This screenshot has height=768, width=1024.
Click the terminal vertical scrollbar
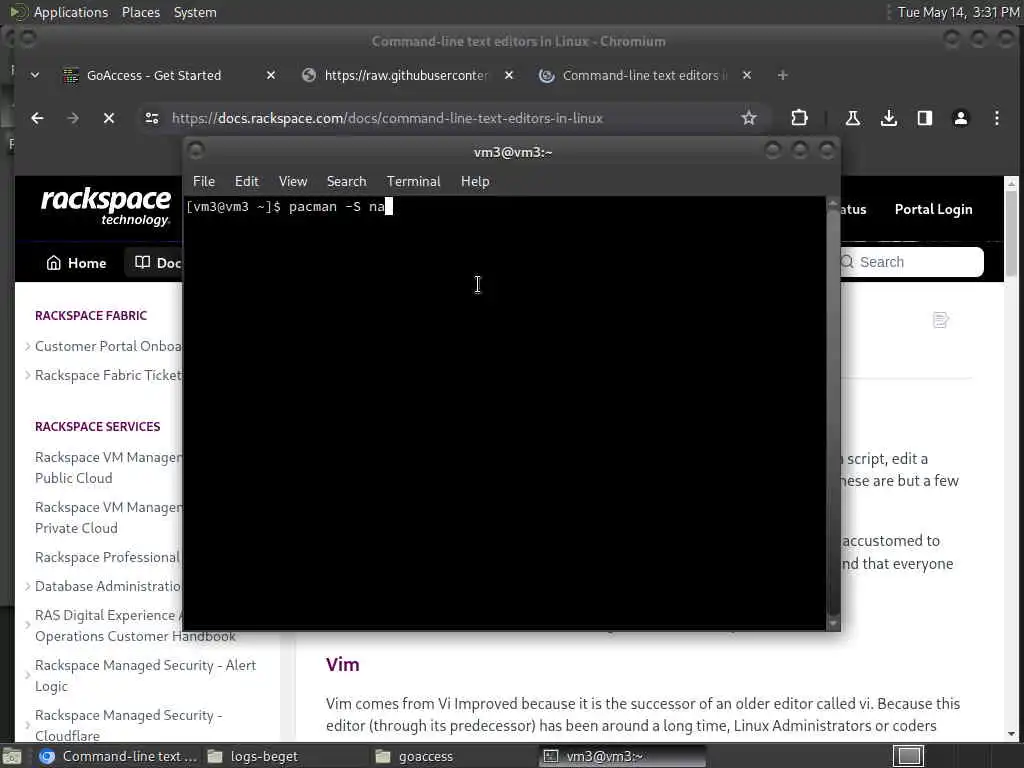tap(833, 413)
